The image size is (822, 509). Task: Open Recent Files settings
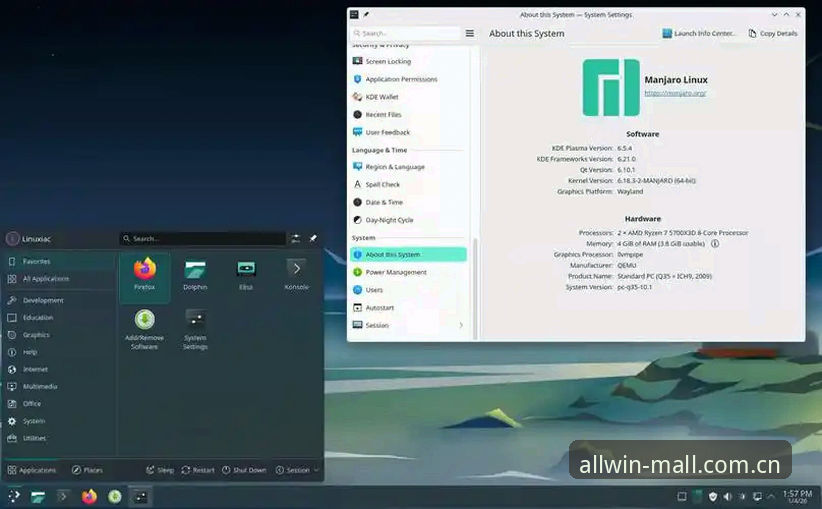click(408, 114)
